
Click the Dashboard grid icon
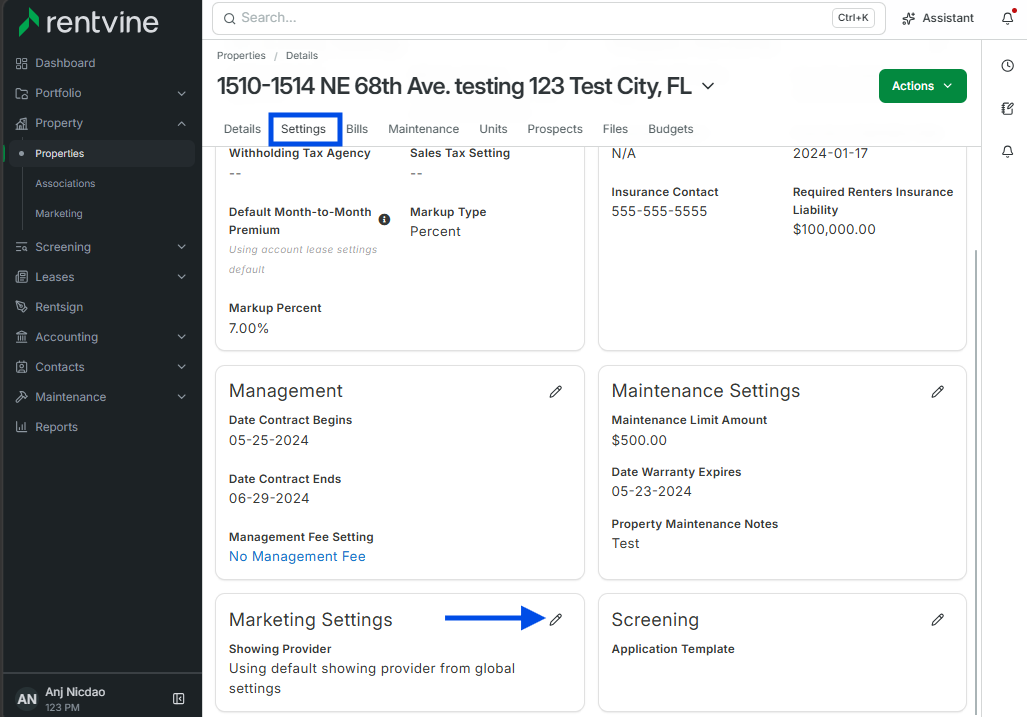22,63
